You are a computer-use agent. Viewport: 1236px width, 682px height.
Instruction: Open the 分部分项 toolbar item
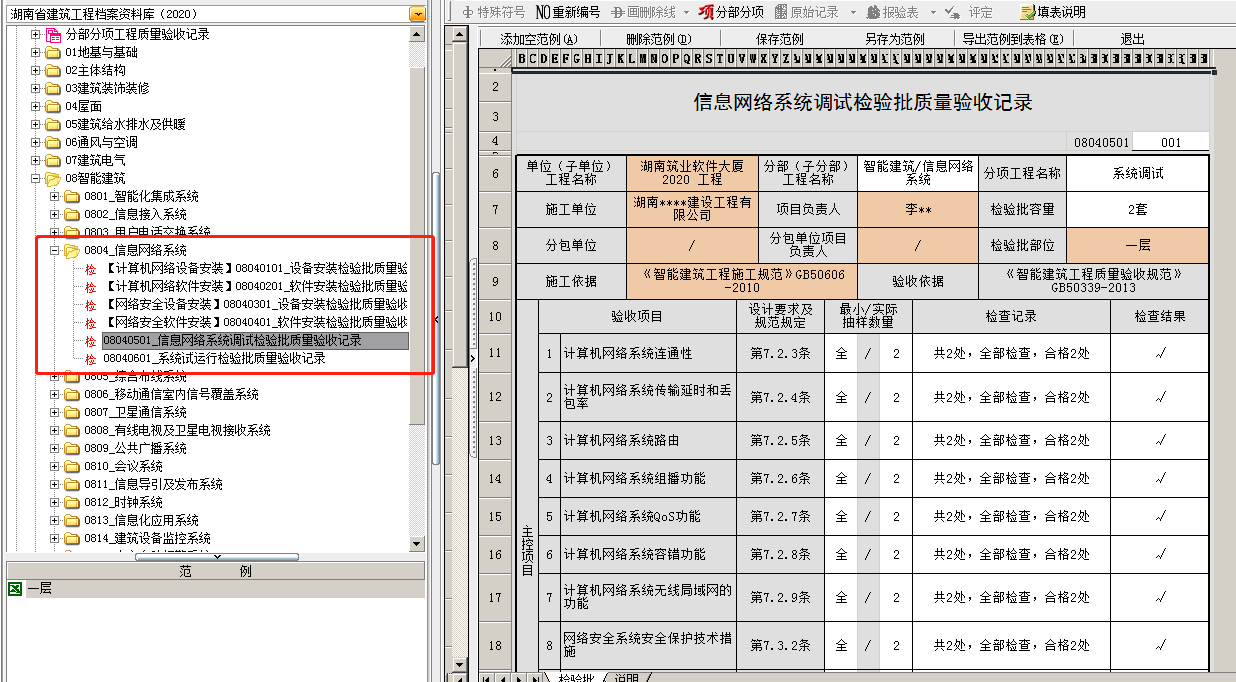pos(731,12)
